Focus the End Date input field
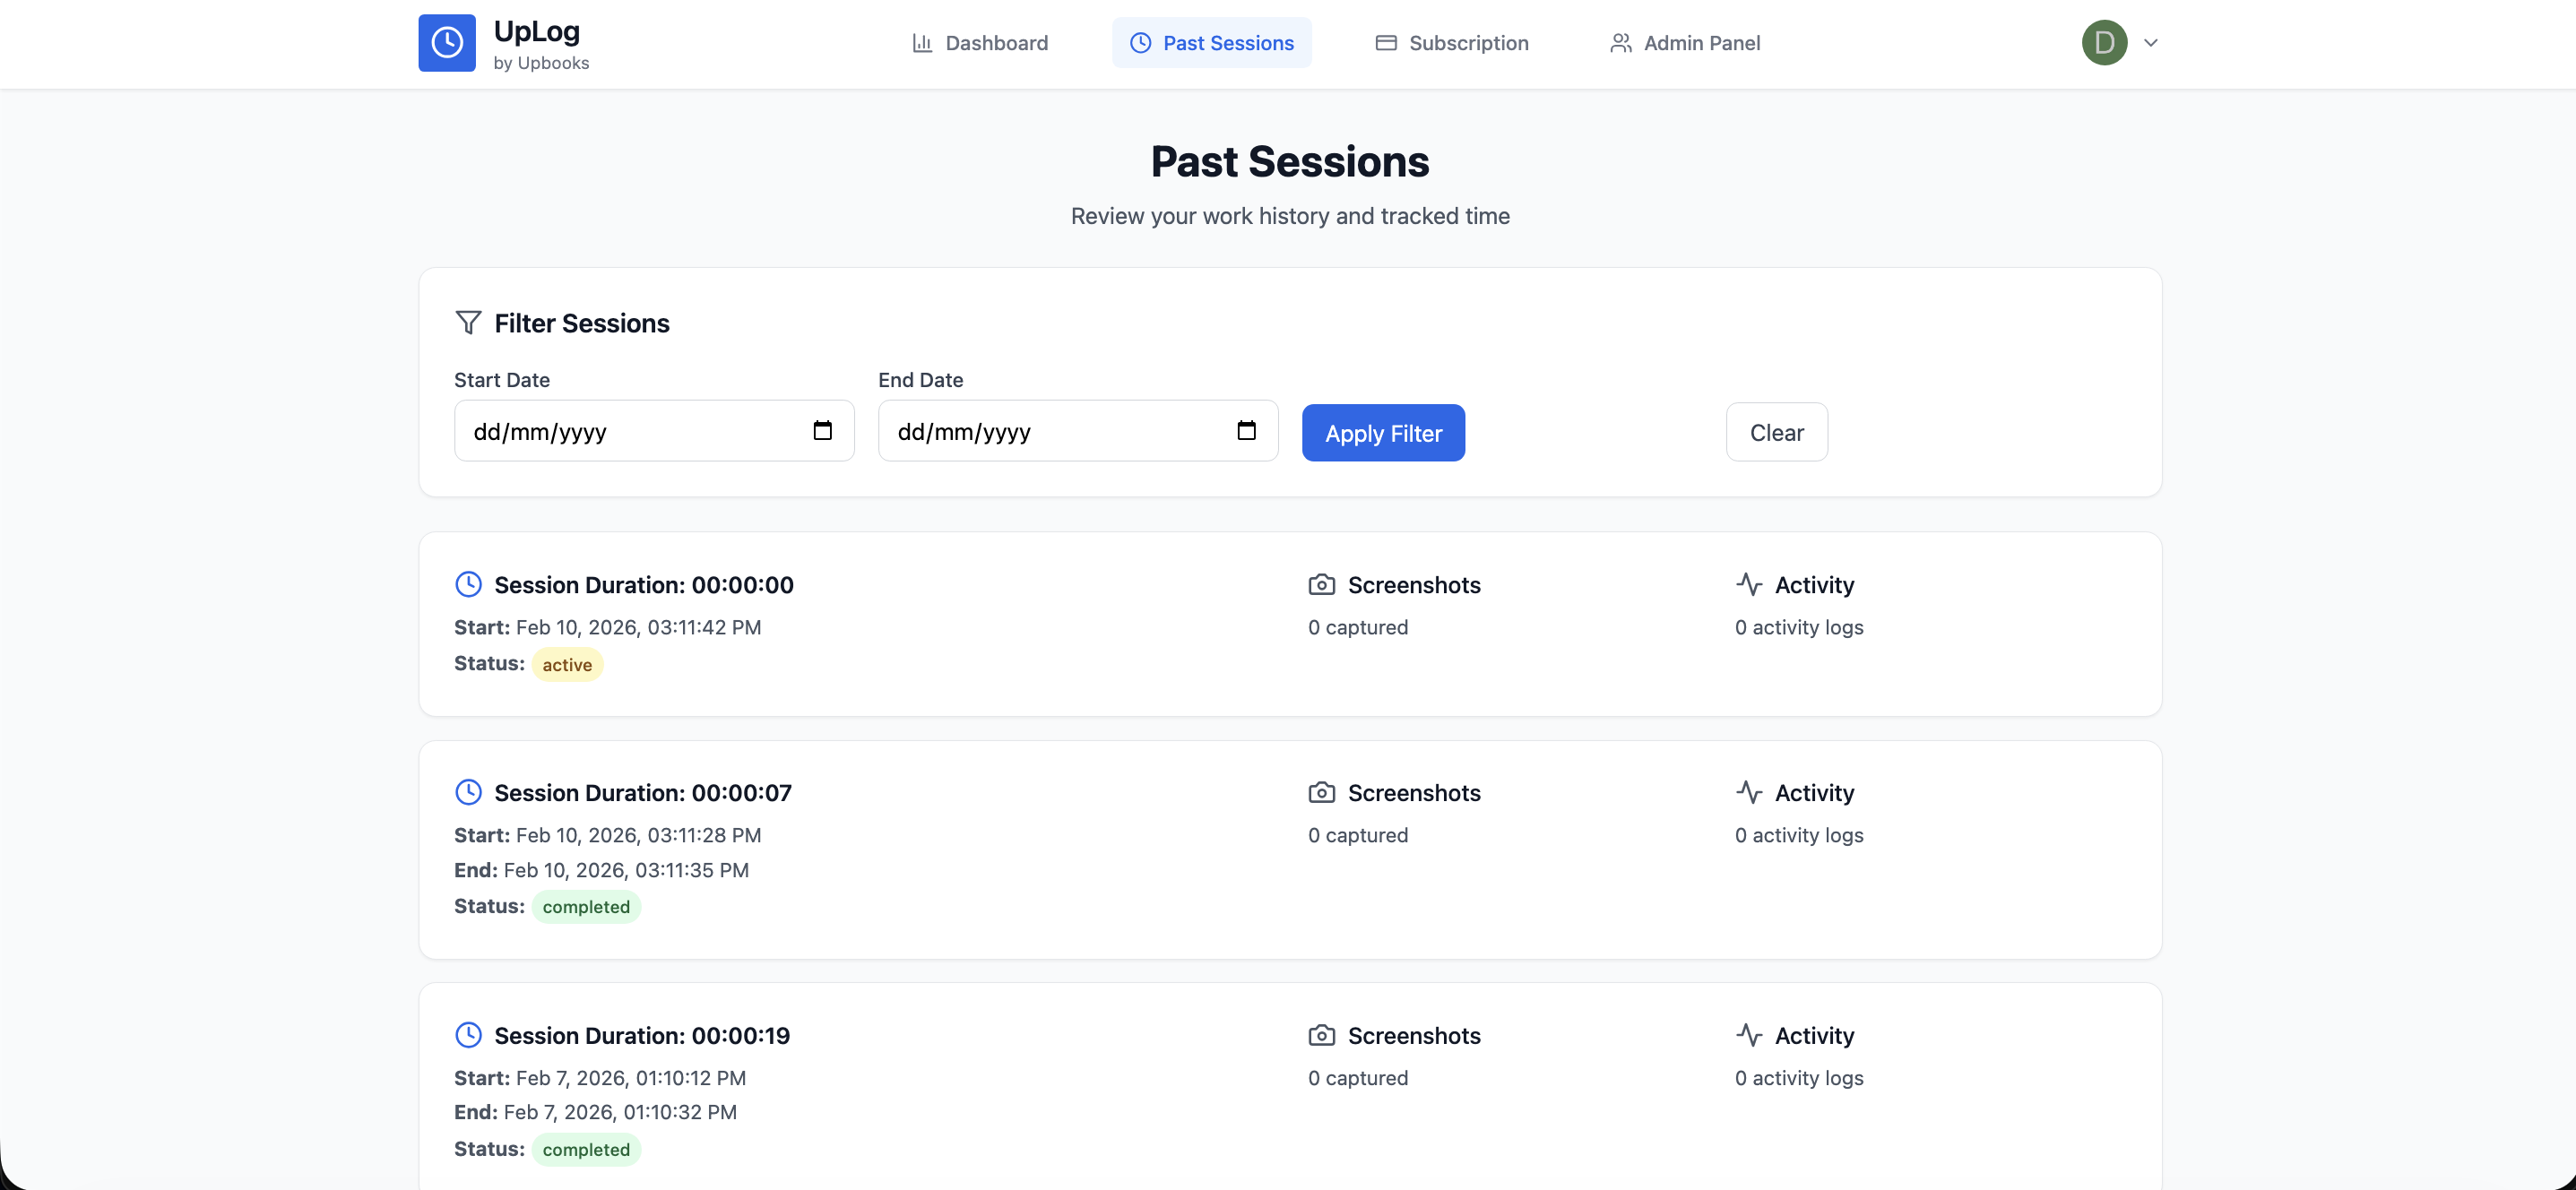 (1054, 431)
